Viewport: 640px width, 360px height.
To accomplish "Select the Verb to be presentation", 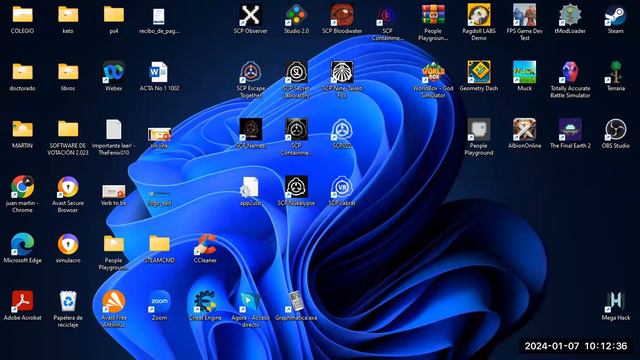I will click(x=113, y=191).
